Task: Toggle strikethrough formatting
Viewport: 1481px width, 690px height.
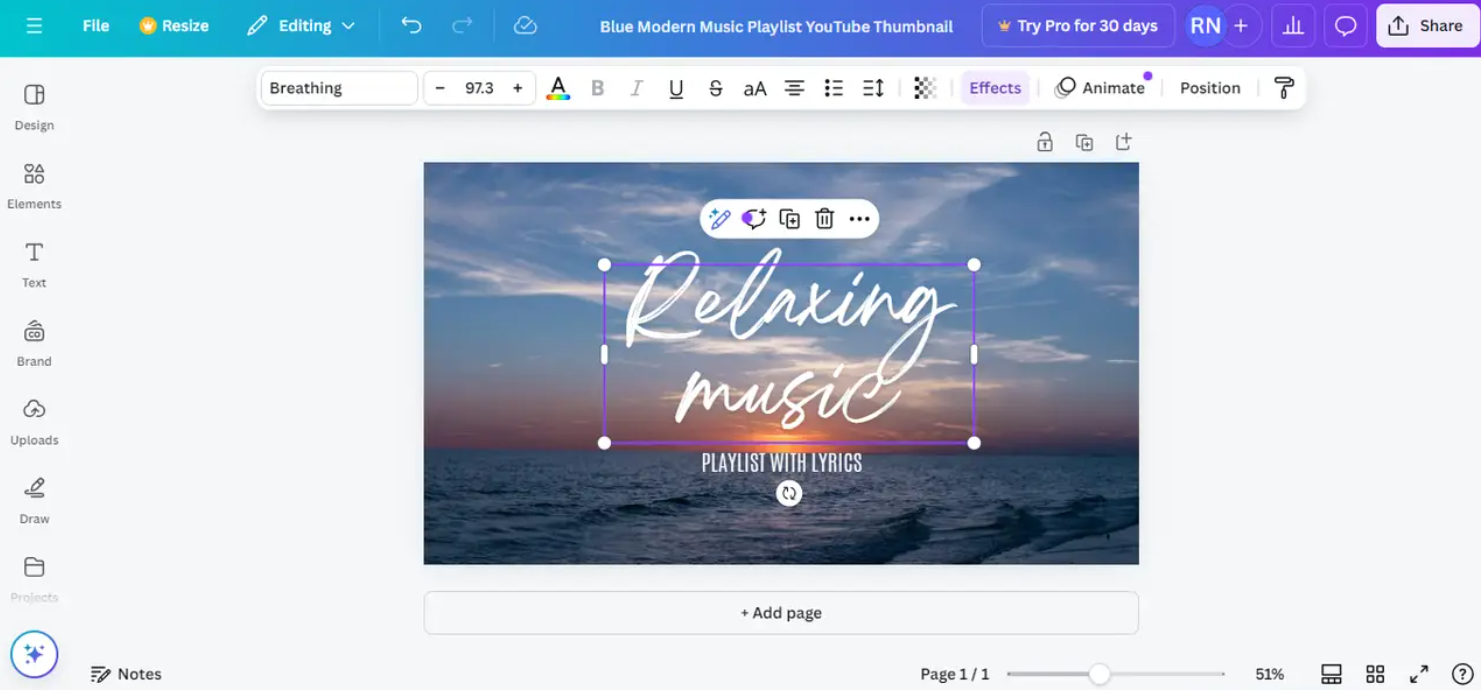Action: pyautogui.click(x=715, y=88)
